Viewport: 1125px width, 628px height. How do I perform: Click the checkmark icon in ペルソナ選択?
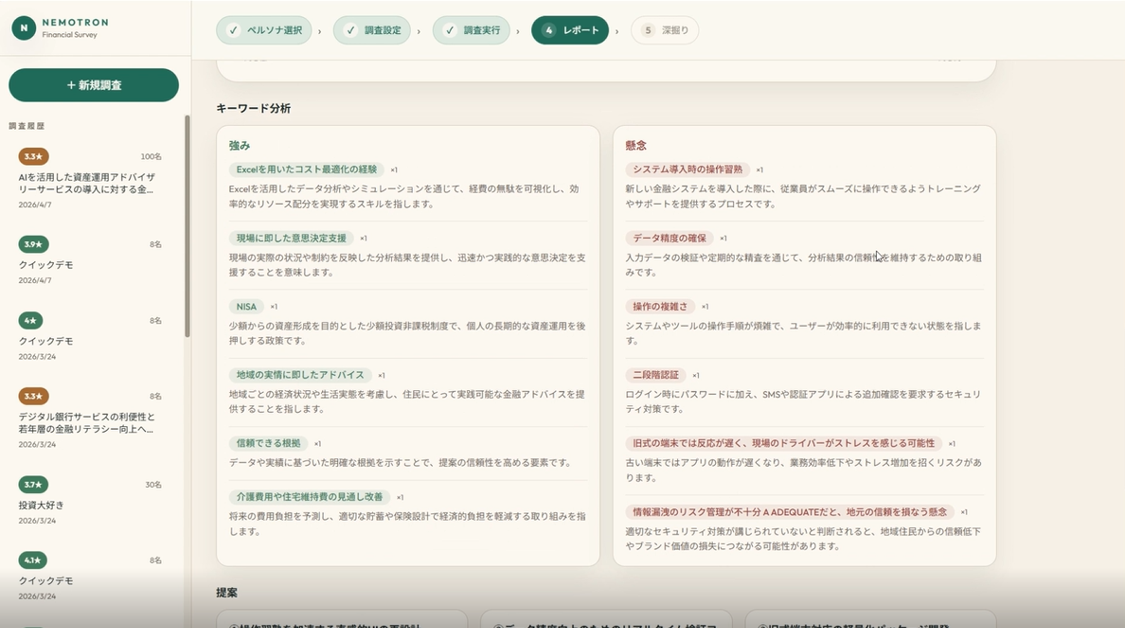pyautogui.click(x=232, y=30)
